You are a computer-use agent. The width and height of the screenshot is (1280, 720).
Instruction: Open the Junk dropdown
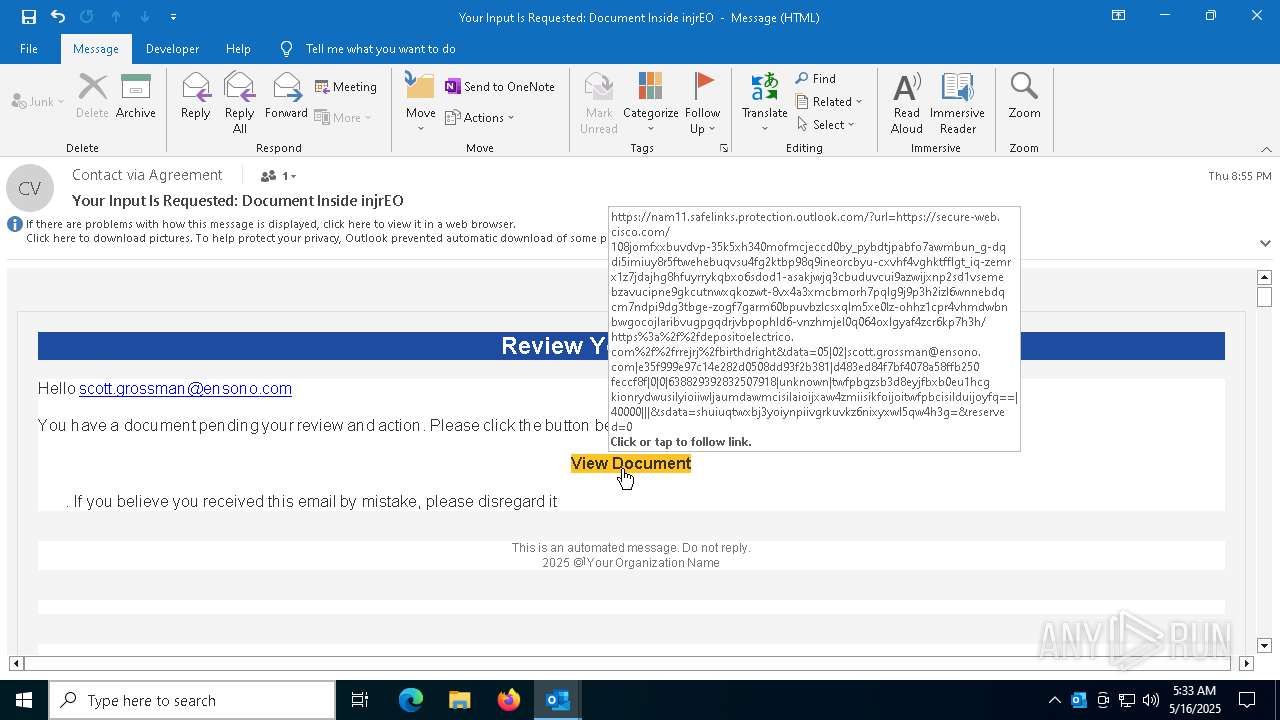37,101
